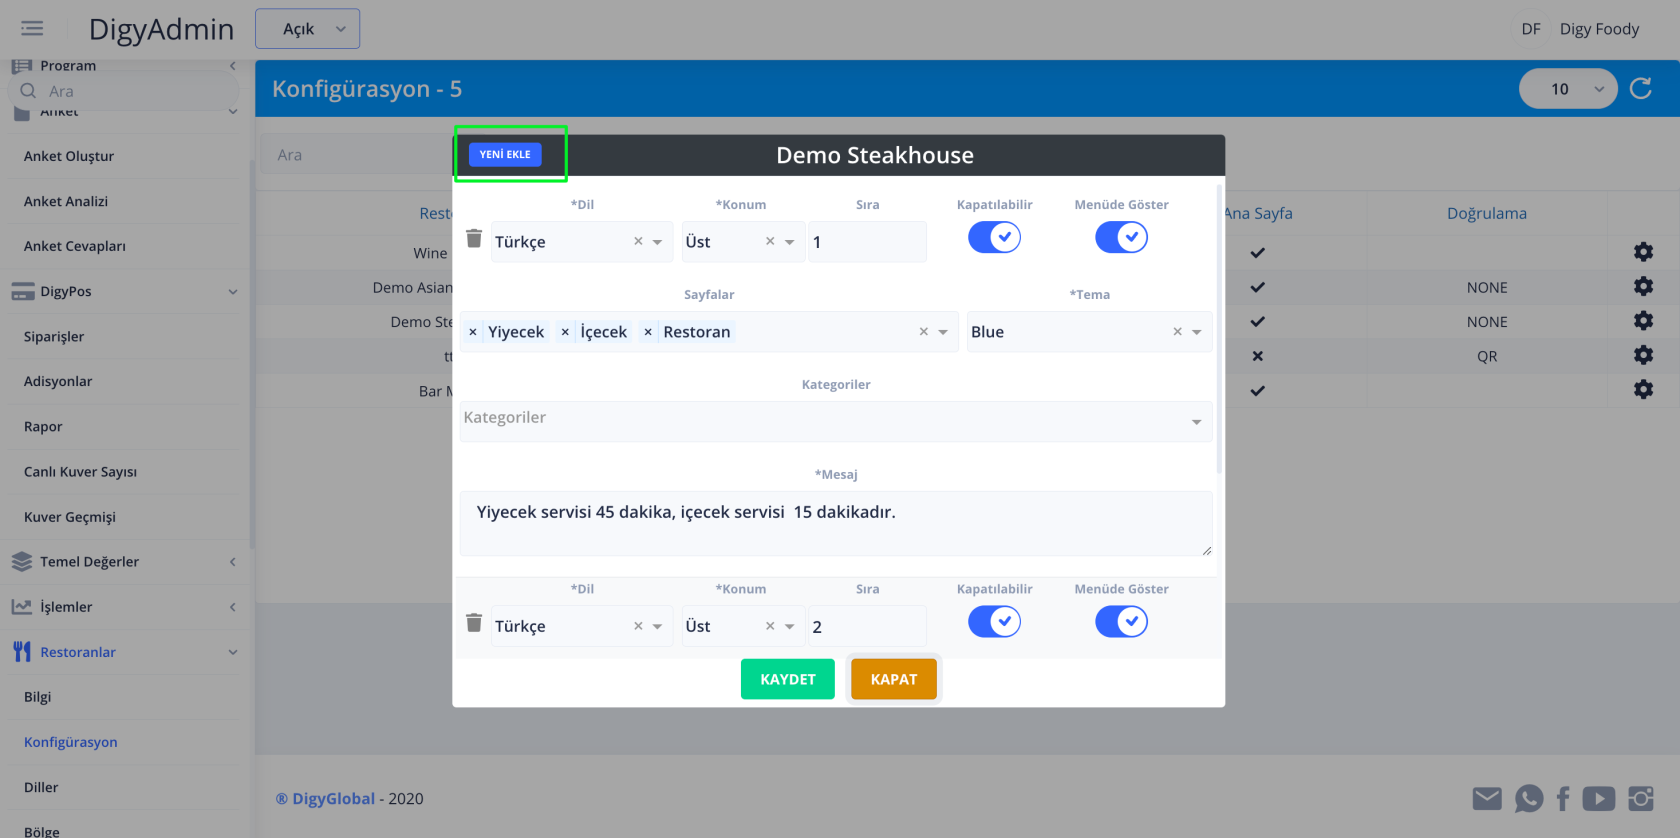This screenshot has width=1680, height=838.
Task: Click the email envelope icon in footer
Action: click(x=1487, y=798)
